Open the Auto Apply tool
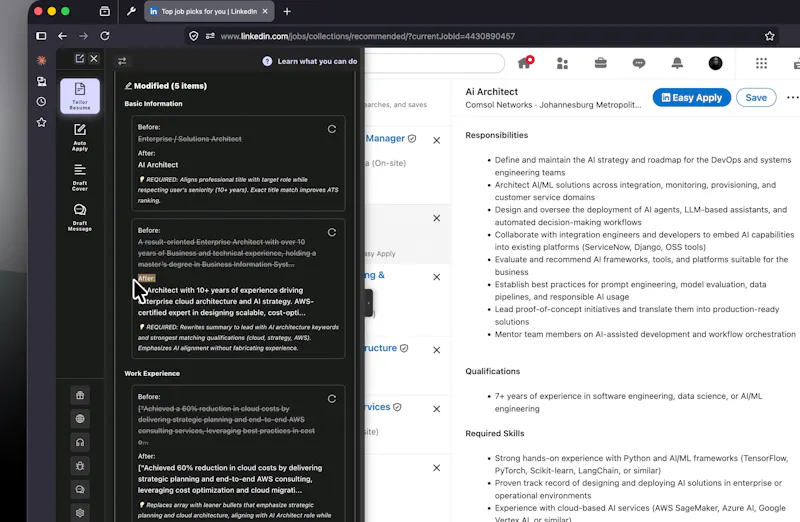The image size is (800, 522). pyautogui.click(x=80, y=137)
